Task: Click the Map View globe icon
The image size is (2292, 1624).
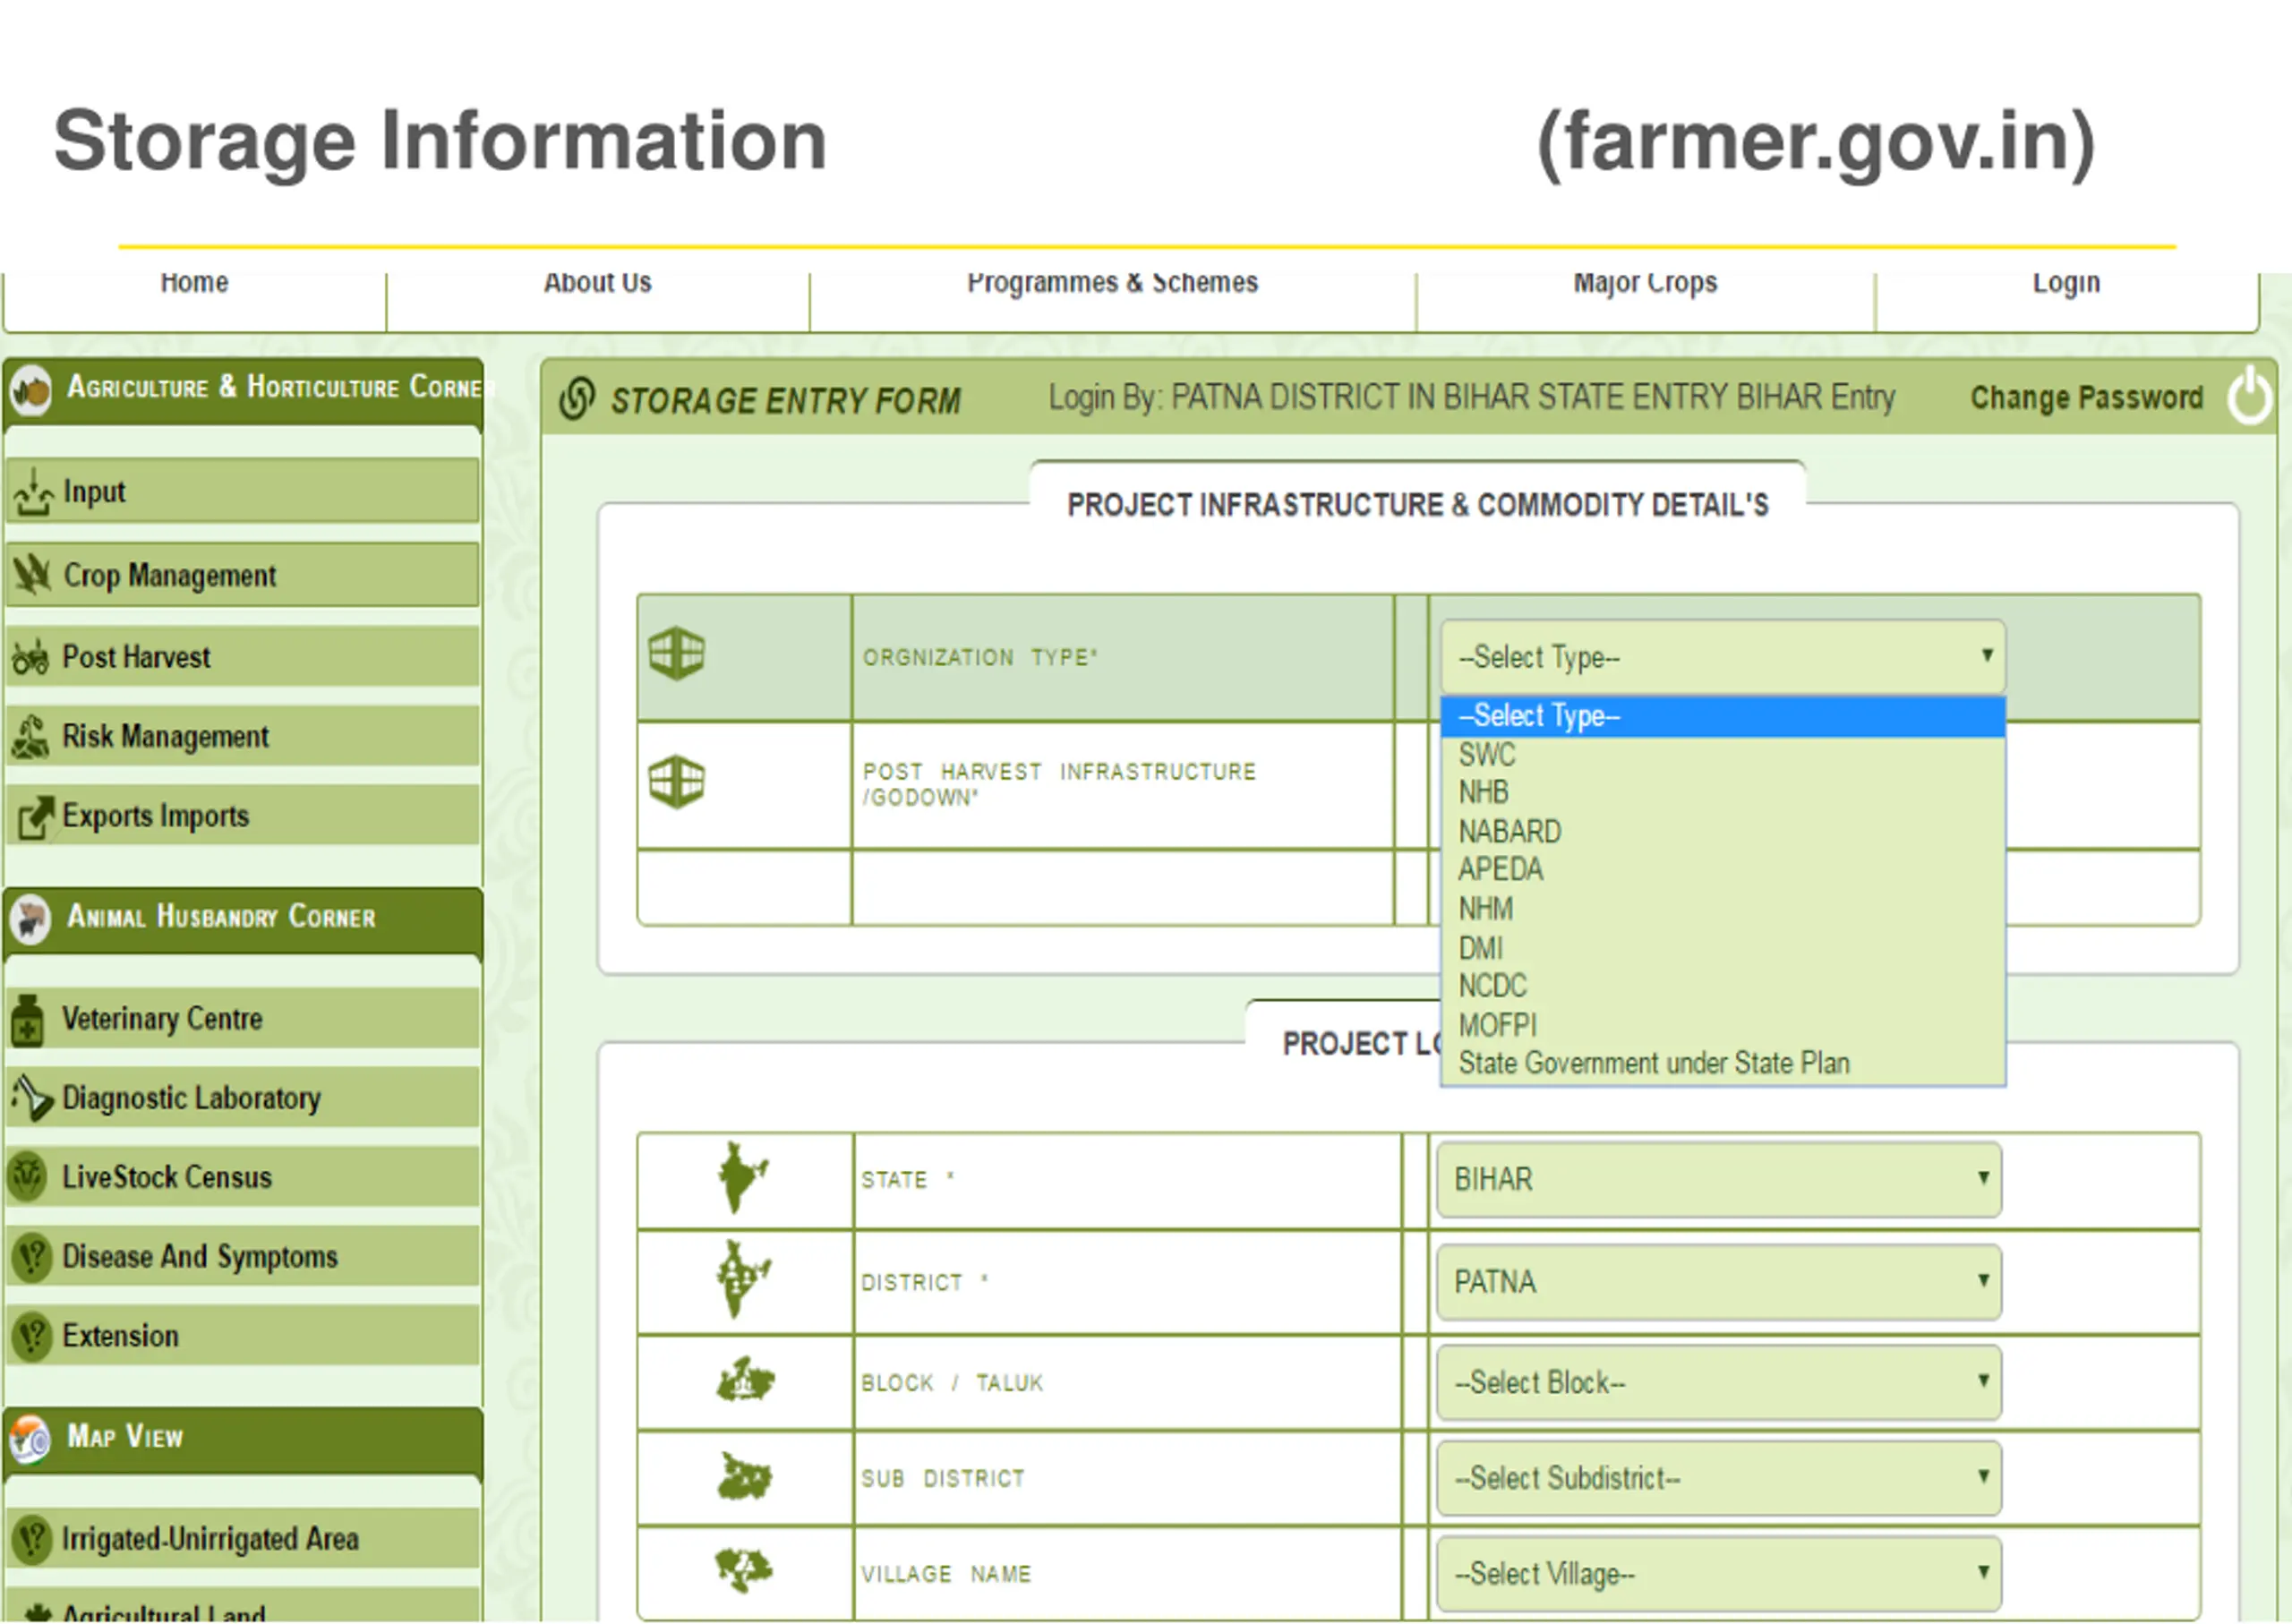Action: tap(30, 1438)
